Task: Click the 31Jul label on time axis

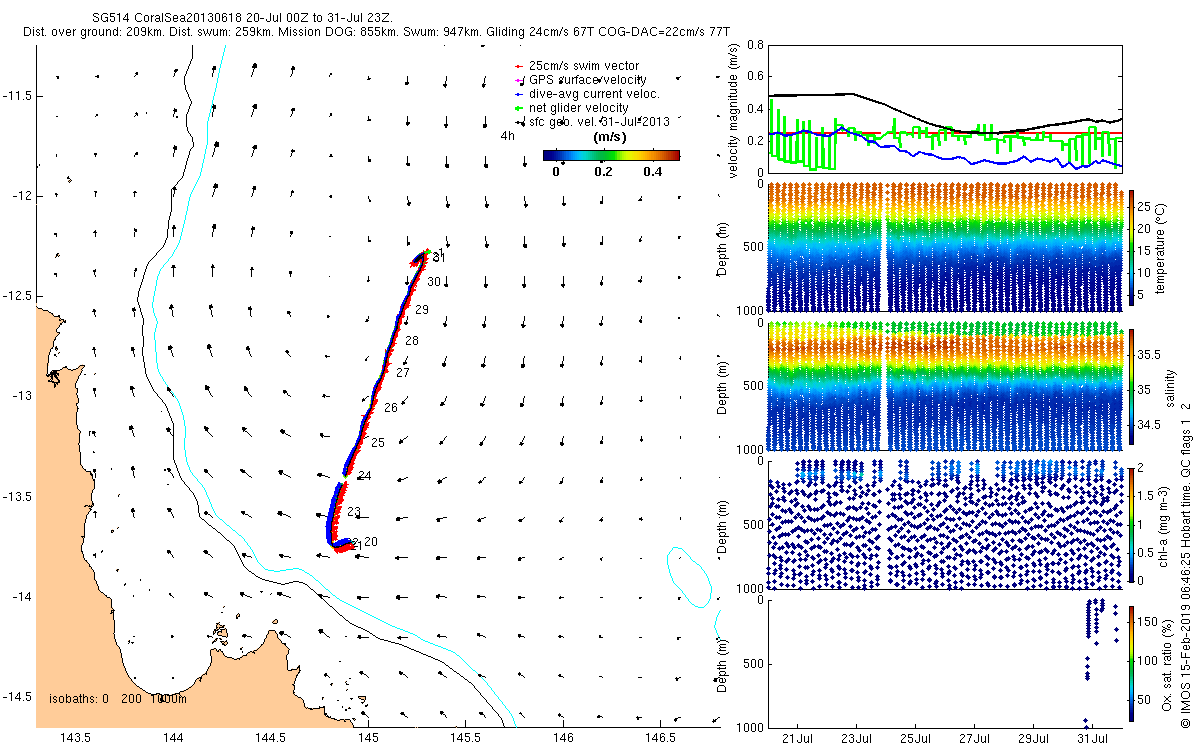Action: [x=1093, y=739]
